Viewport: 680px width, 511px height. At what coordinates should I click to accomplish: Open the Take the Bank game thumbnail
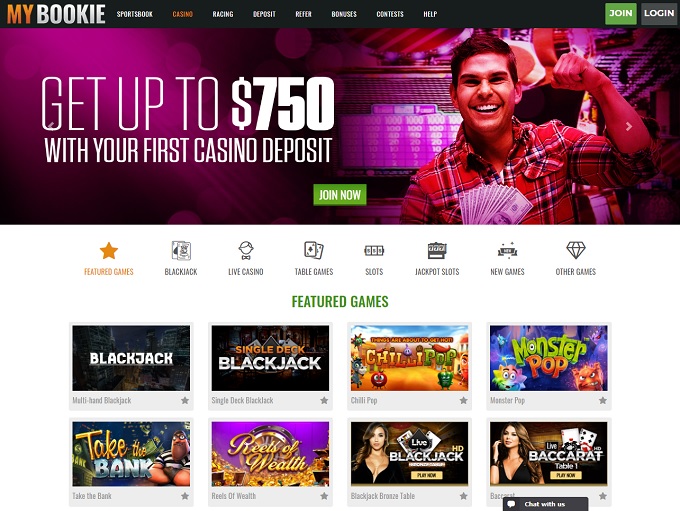(131, 454)
